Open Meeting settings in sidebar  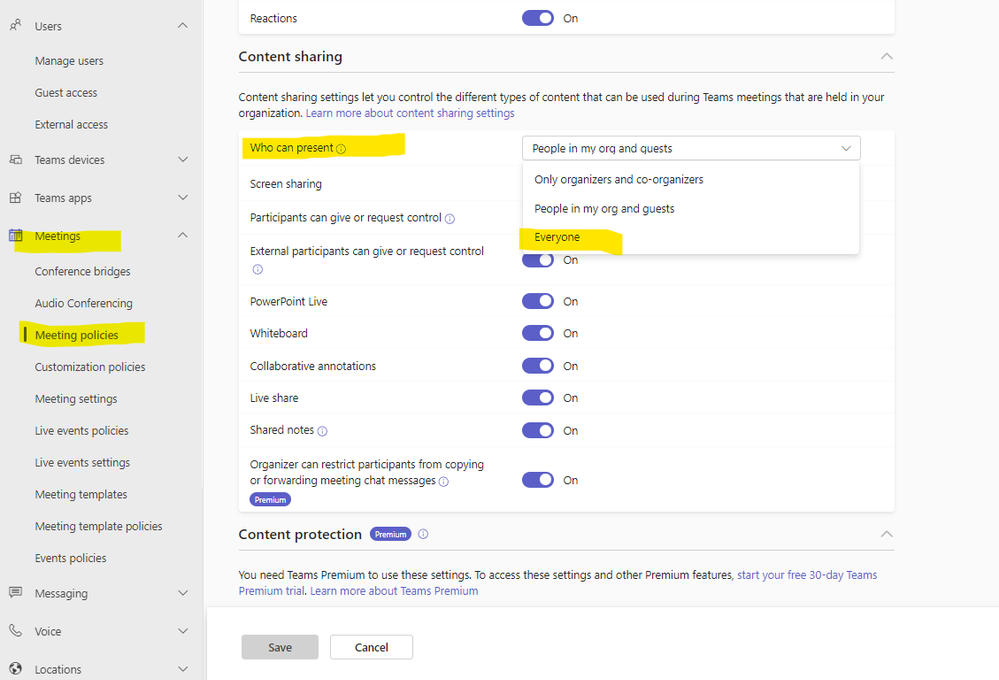point(76,399)
